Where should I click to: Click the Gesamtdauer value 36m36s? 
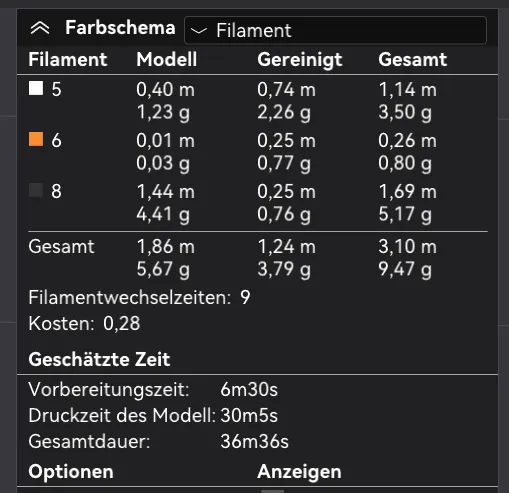(x=255, y=441)
